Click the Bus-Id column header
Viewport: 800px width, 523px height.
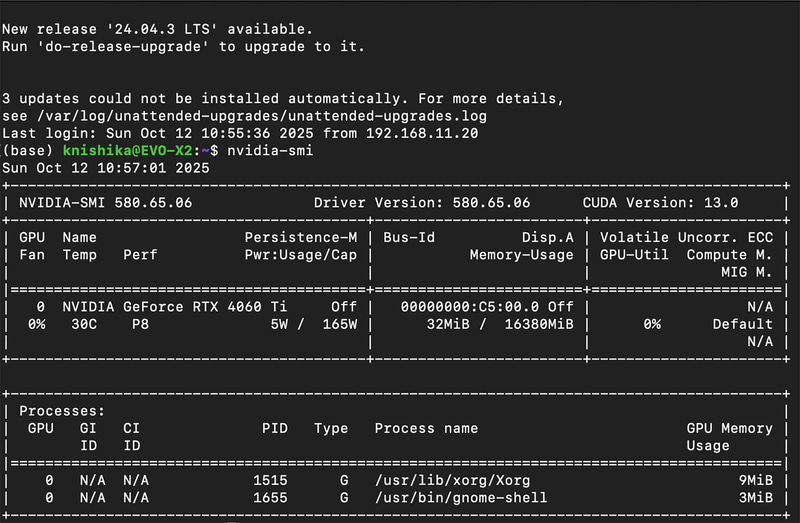409,237
